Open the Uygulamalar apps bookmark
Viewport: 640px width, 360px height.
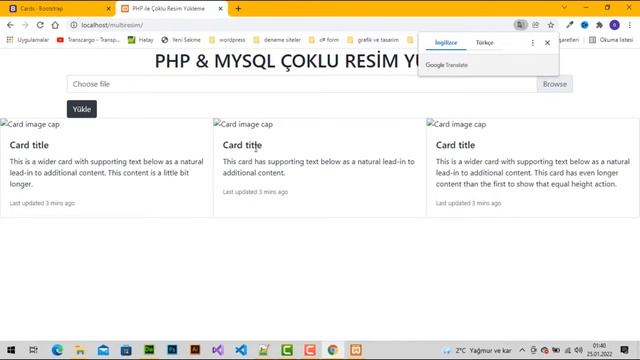[x=28, y=40]
